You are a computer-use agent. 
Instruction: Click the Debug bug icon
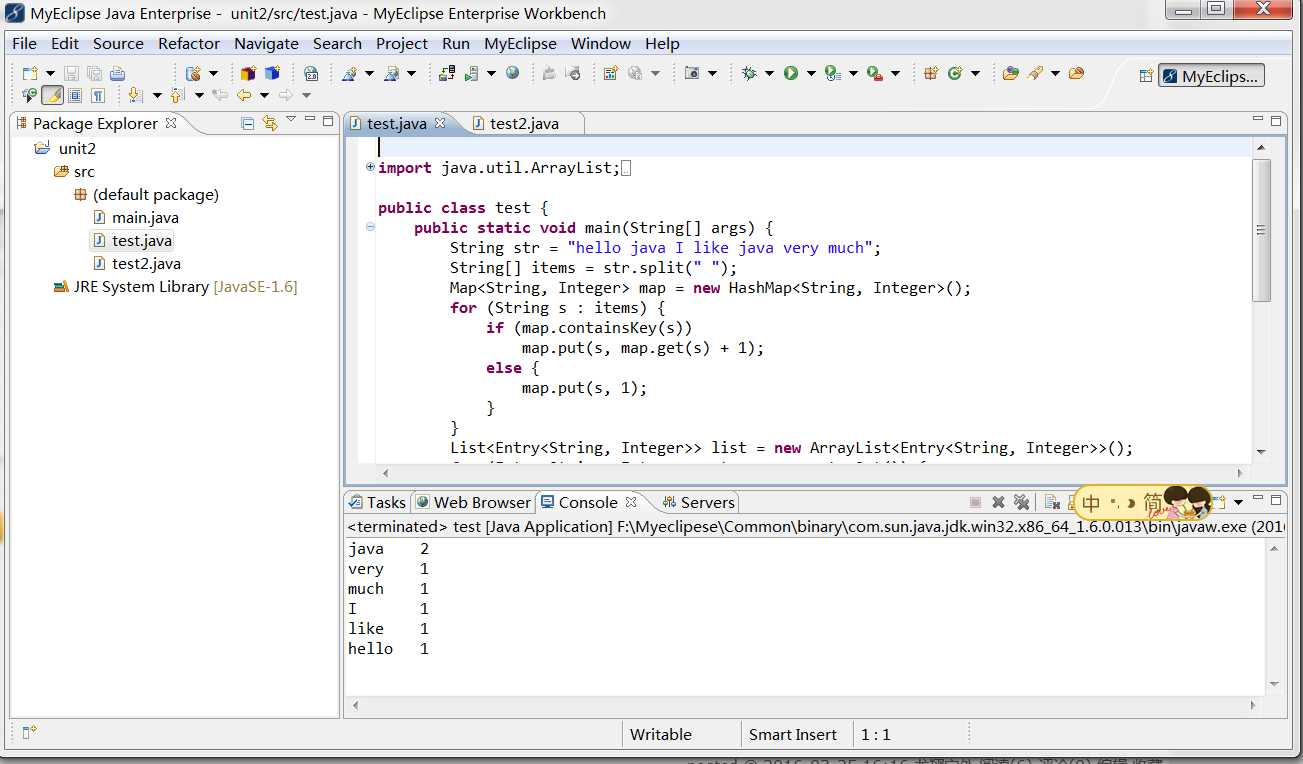coord(749,73)
